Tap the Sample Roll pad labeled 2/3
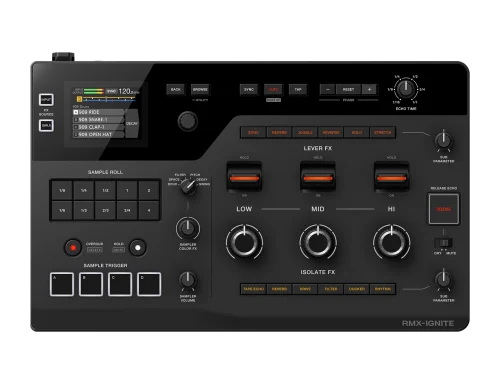The width and height of the screenshot is (500, 383). click(105, 210)
